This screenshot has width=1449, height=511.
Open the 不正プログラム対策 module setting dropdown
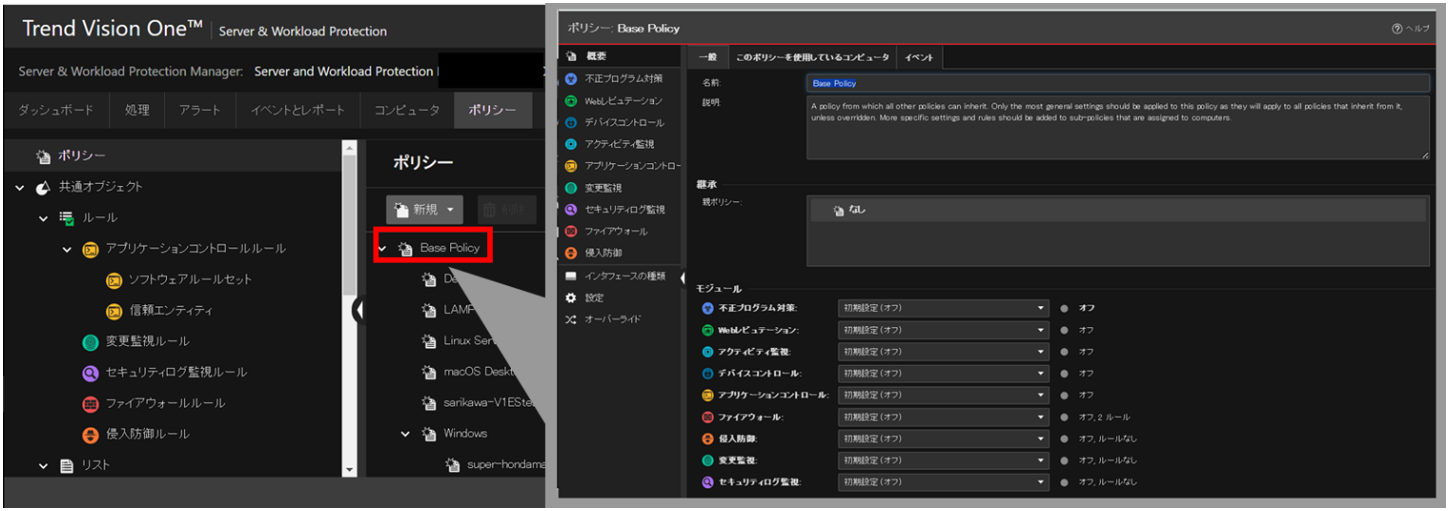[943, 308]
